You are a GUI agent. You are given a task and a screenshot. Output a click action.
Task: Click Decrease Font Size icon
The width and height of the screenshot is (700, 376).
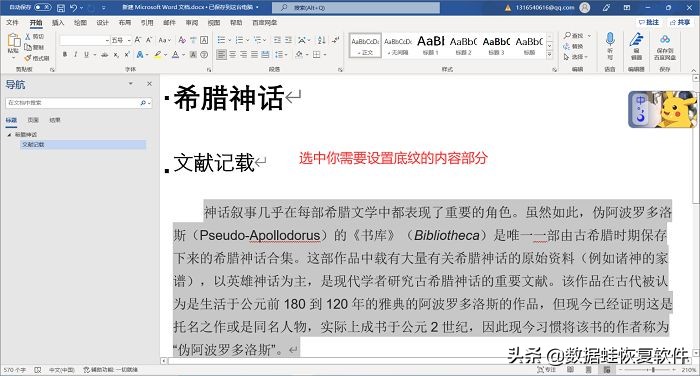(149, 40)
